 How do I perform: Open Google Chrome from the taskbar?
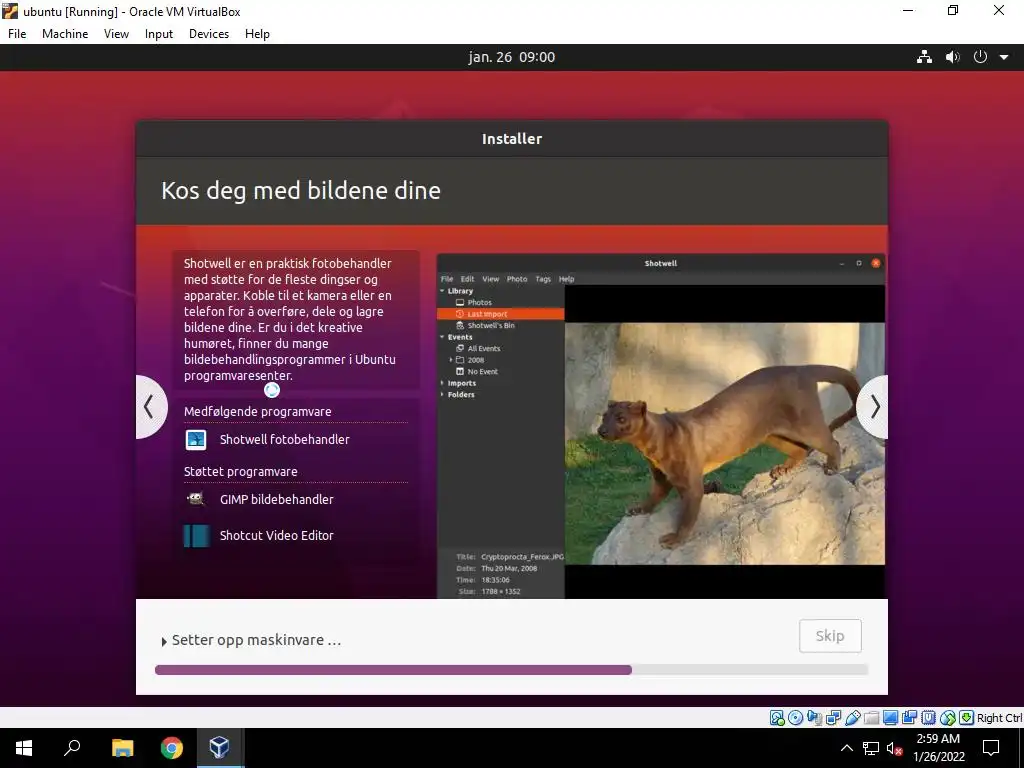point(172,748)
